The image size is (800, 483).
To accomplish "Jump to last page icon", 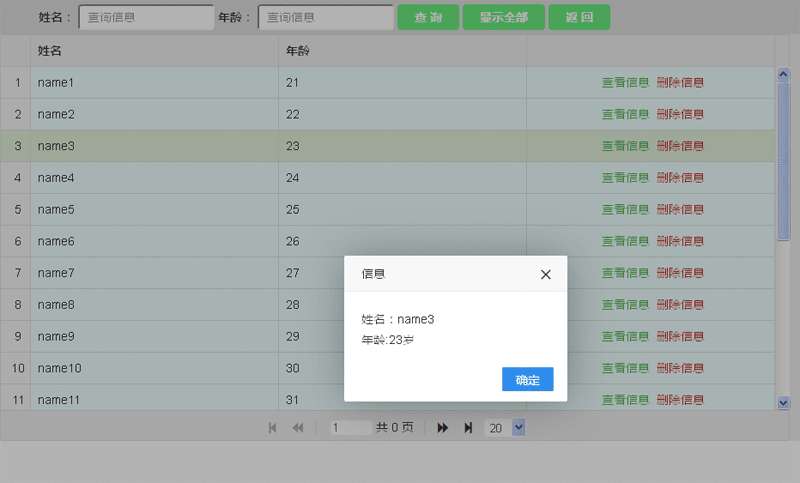I will [468, 428].
